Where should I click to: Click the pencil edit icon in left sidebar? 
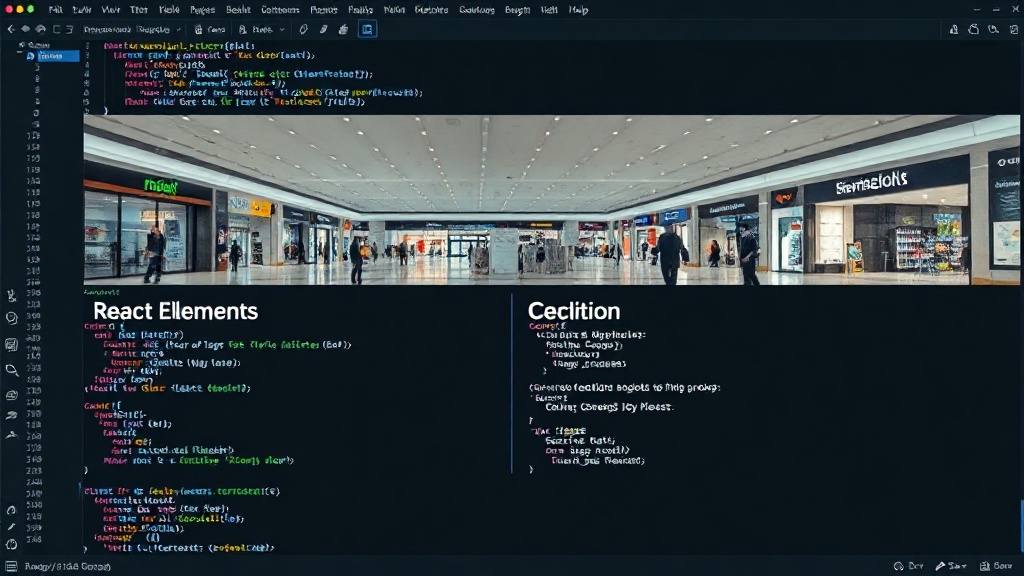tap(11, 526)
